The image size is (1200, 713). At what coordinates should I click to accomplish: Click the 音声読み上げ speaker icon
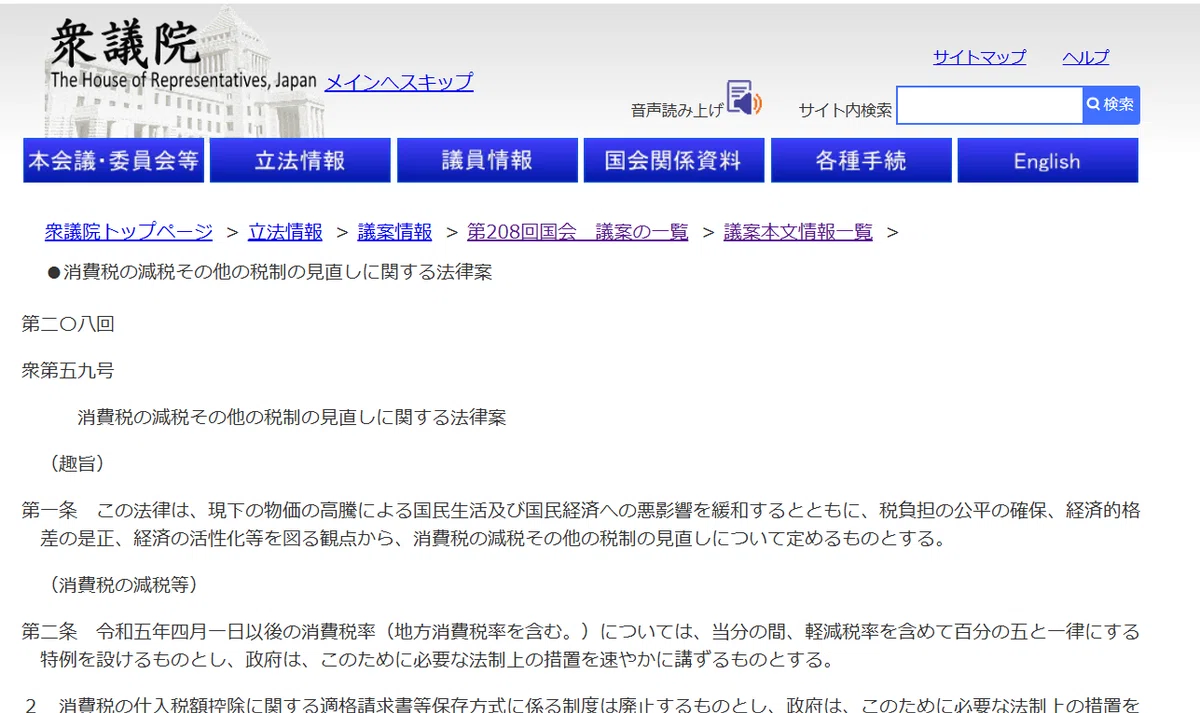[744, 98]
